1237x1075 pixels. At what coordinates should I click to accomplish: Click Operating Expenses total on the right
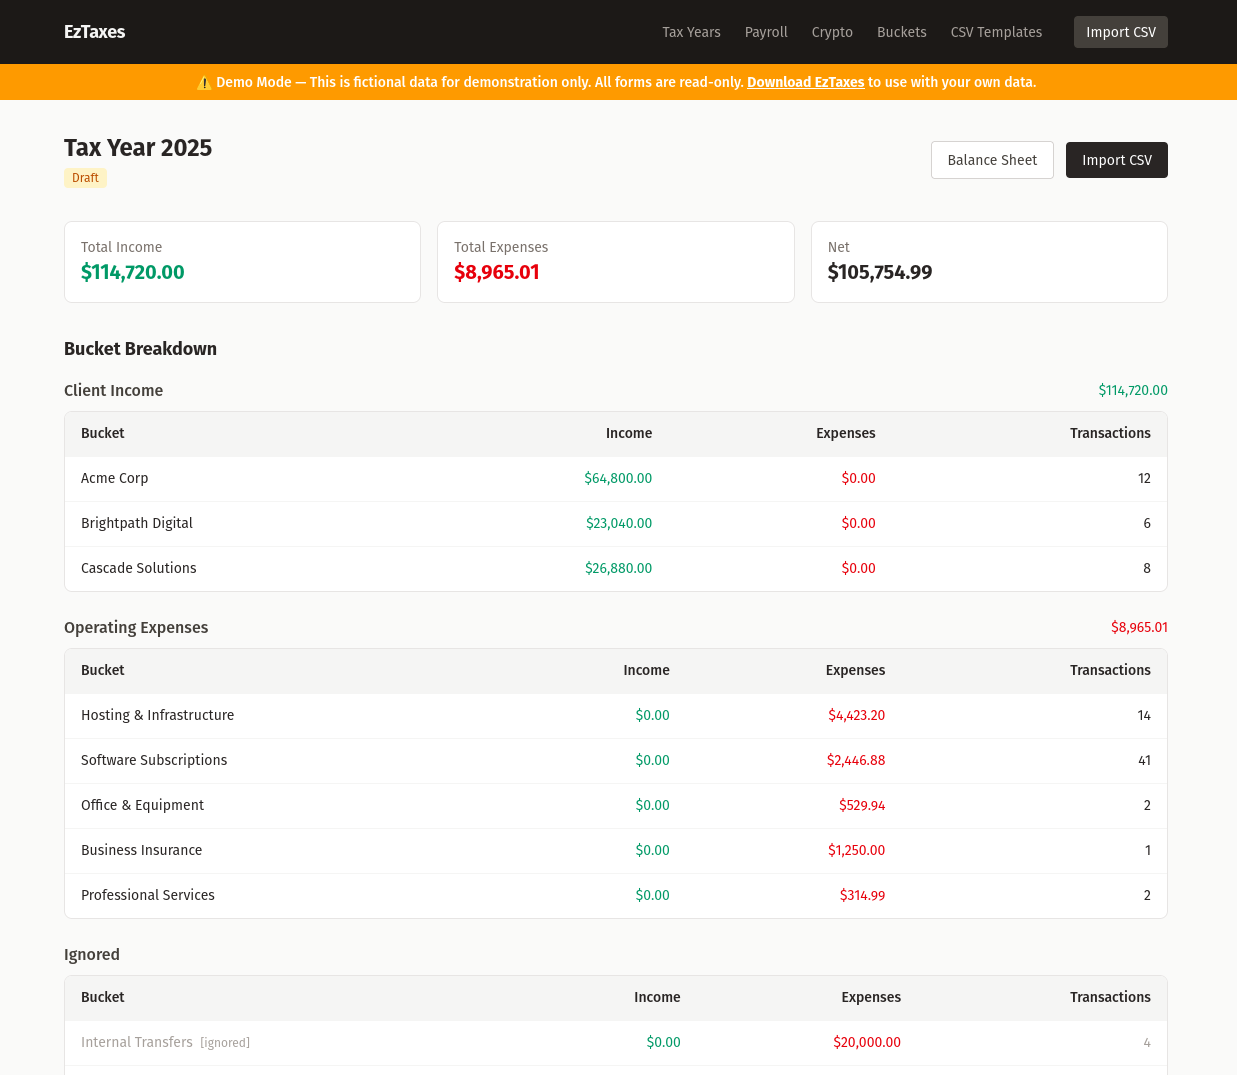1139,627
